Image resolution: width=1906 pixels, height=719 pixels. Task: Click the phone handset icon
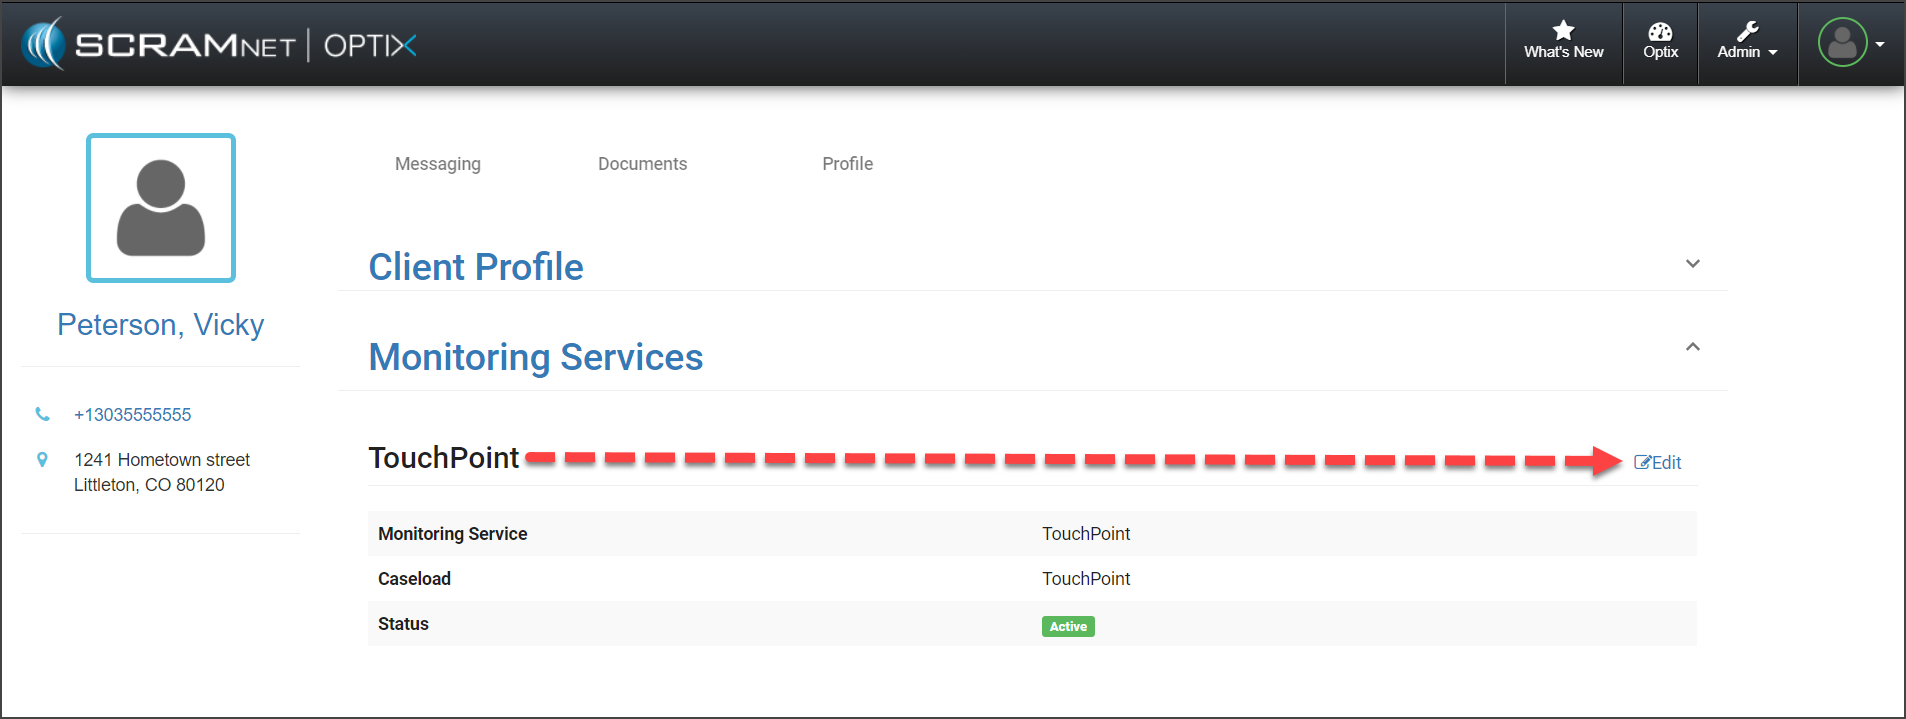[42, 414]
